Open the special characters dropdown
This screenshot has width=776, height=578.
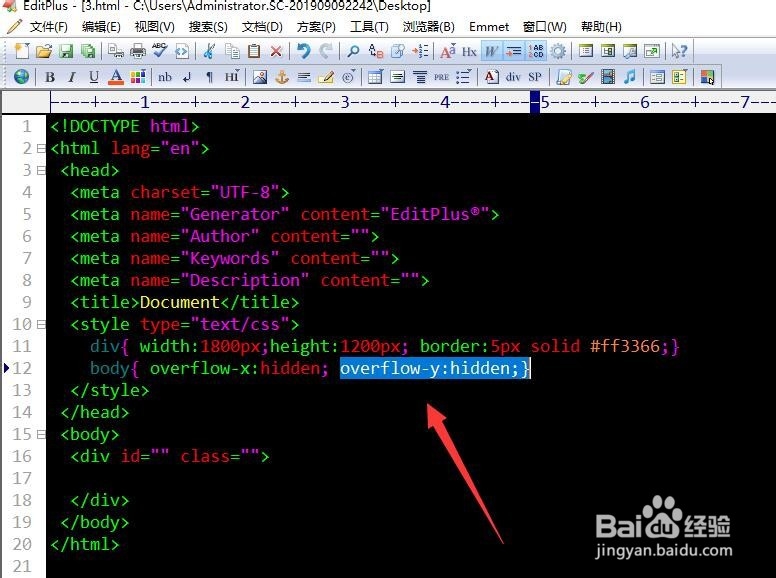coord(348,77)
